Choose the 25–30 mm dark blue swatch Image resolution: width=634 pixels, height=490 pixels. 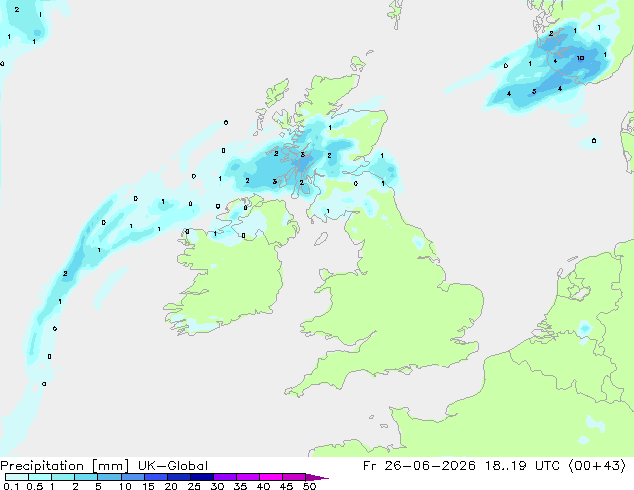point(201,477)
